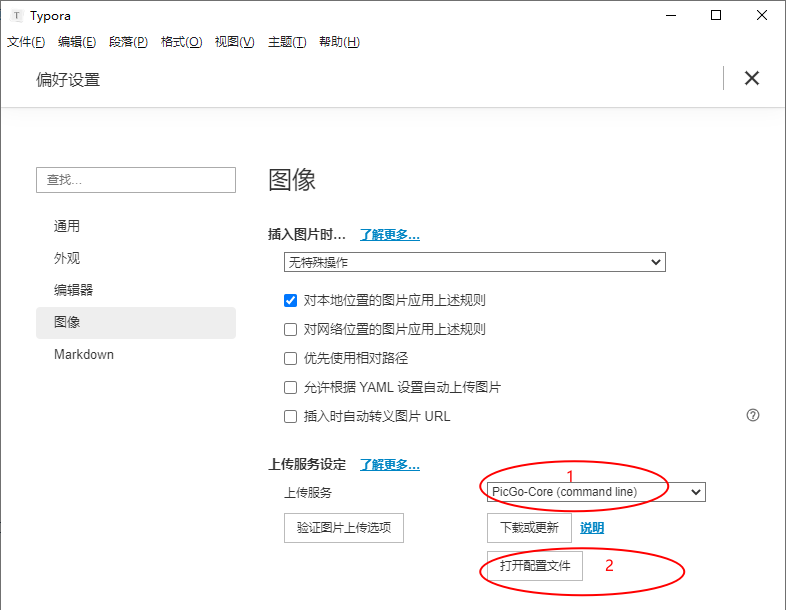
Task: Enable 对网络位置的图片应用上述规则 checkbox
Action: 290,329
